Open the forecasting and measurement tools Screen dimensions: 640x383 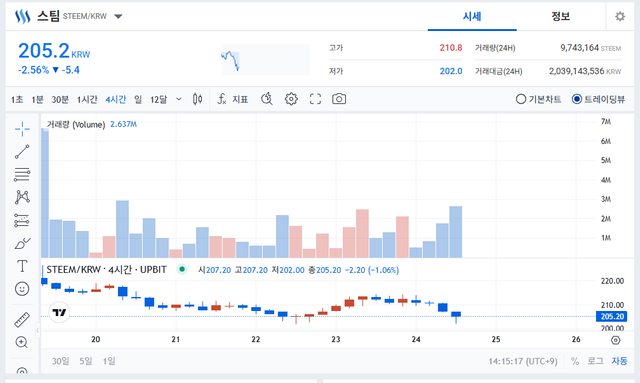coord(22,220)
